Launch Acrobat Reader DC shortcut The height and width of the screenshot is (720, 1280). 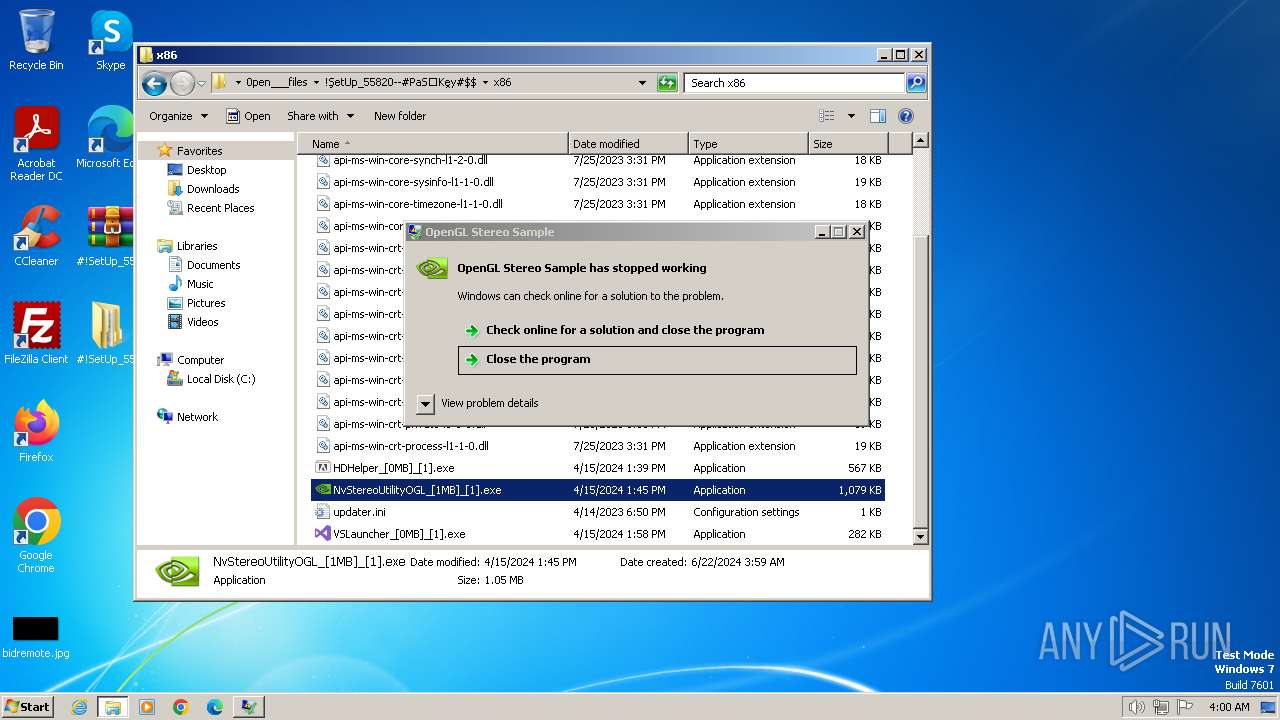[x=36, y=144]
